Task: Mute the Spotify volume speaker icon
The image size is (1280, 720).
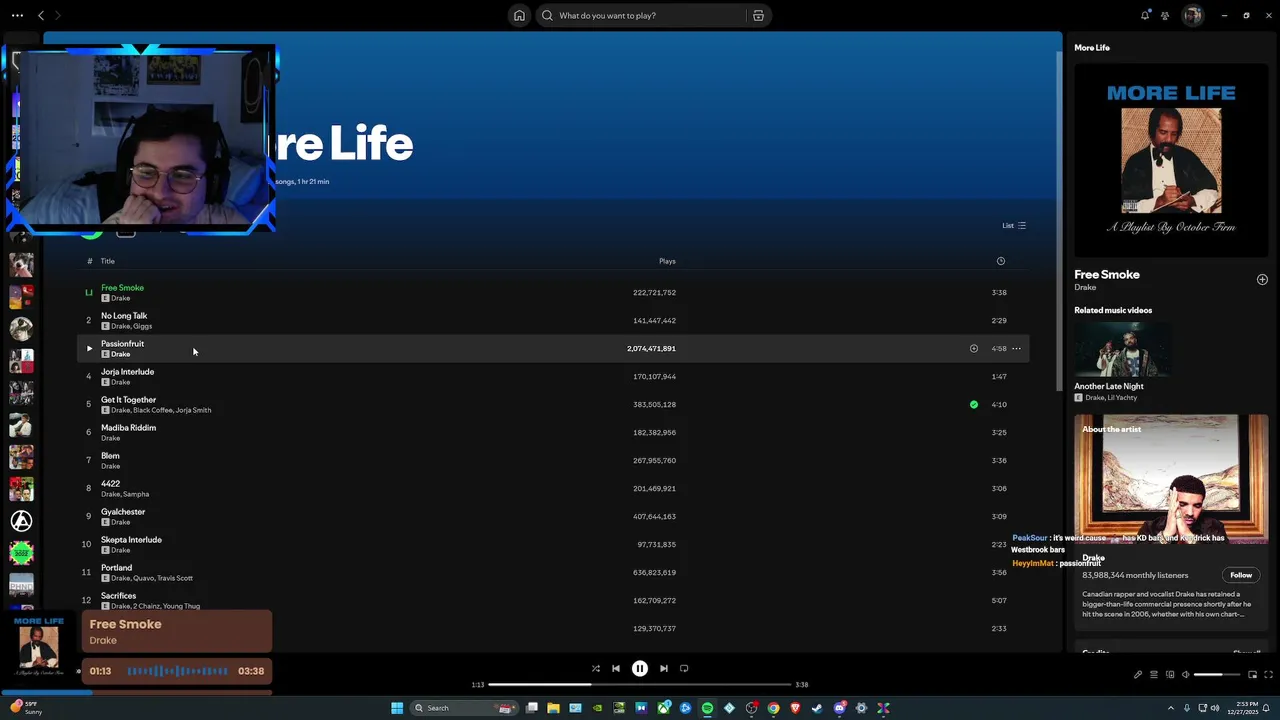Action: click(x=1185, y=674)
